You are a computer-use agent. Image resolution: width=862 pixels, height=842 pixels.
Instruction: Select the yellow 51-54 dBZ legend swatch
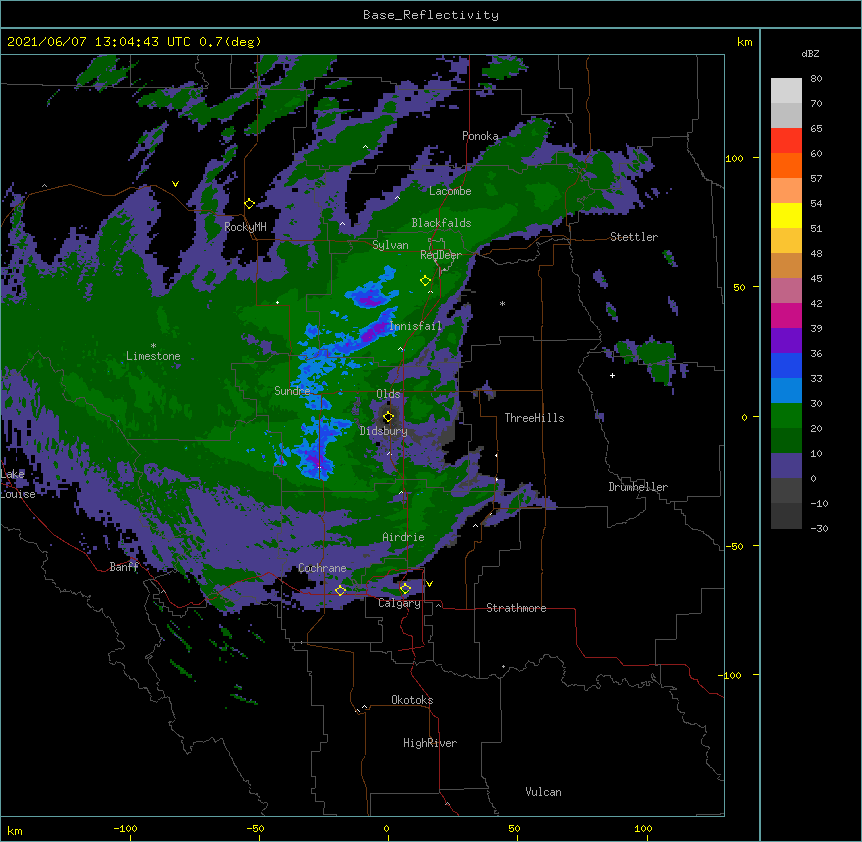coord(786,215)
